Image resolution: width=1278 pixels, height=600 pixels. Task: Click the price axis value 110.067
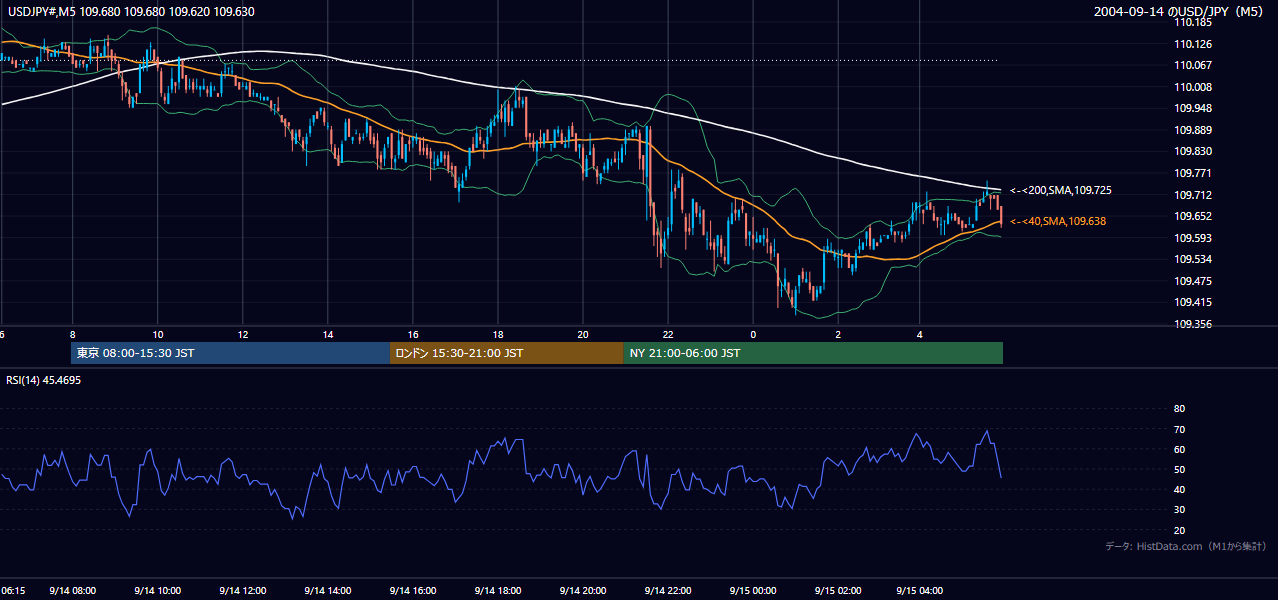point(1193,65)
